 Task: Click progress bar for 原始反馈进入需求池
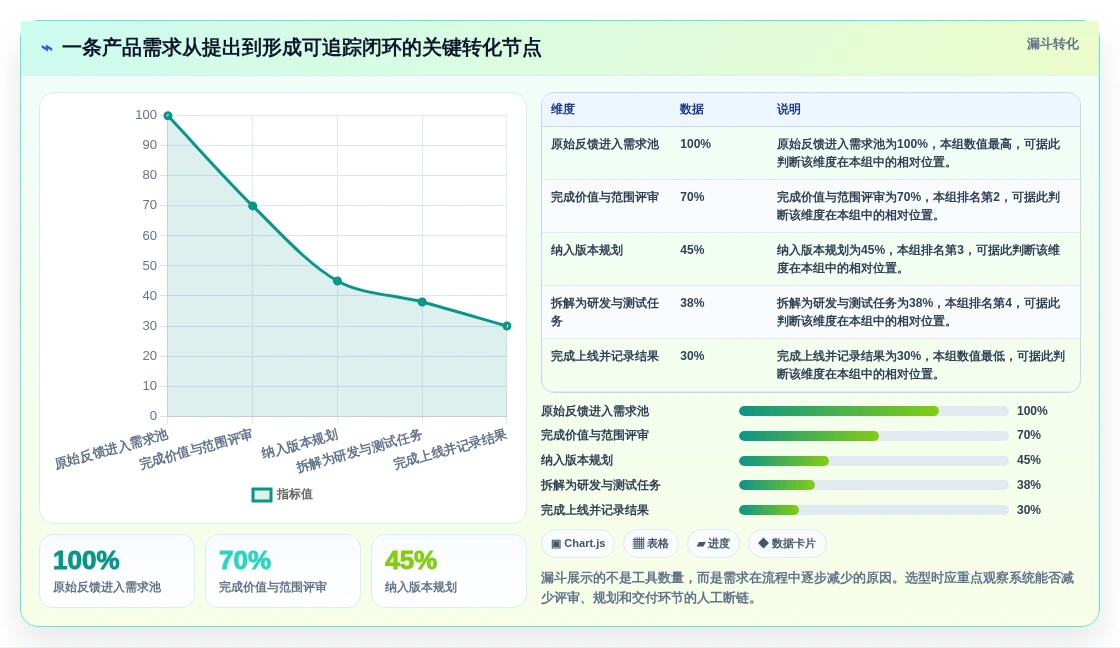point(874,412)
